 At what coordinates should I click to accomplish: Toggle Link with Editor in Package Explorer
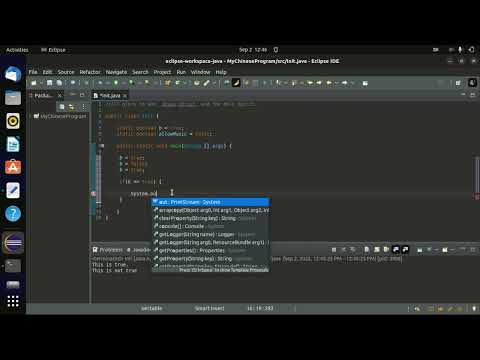71,107
